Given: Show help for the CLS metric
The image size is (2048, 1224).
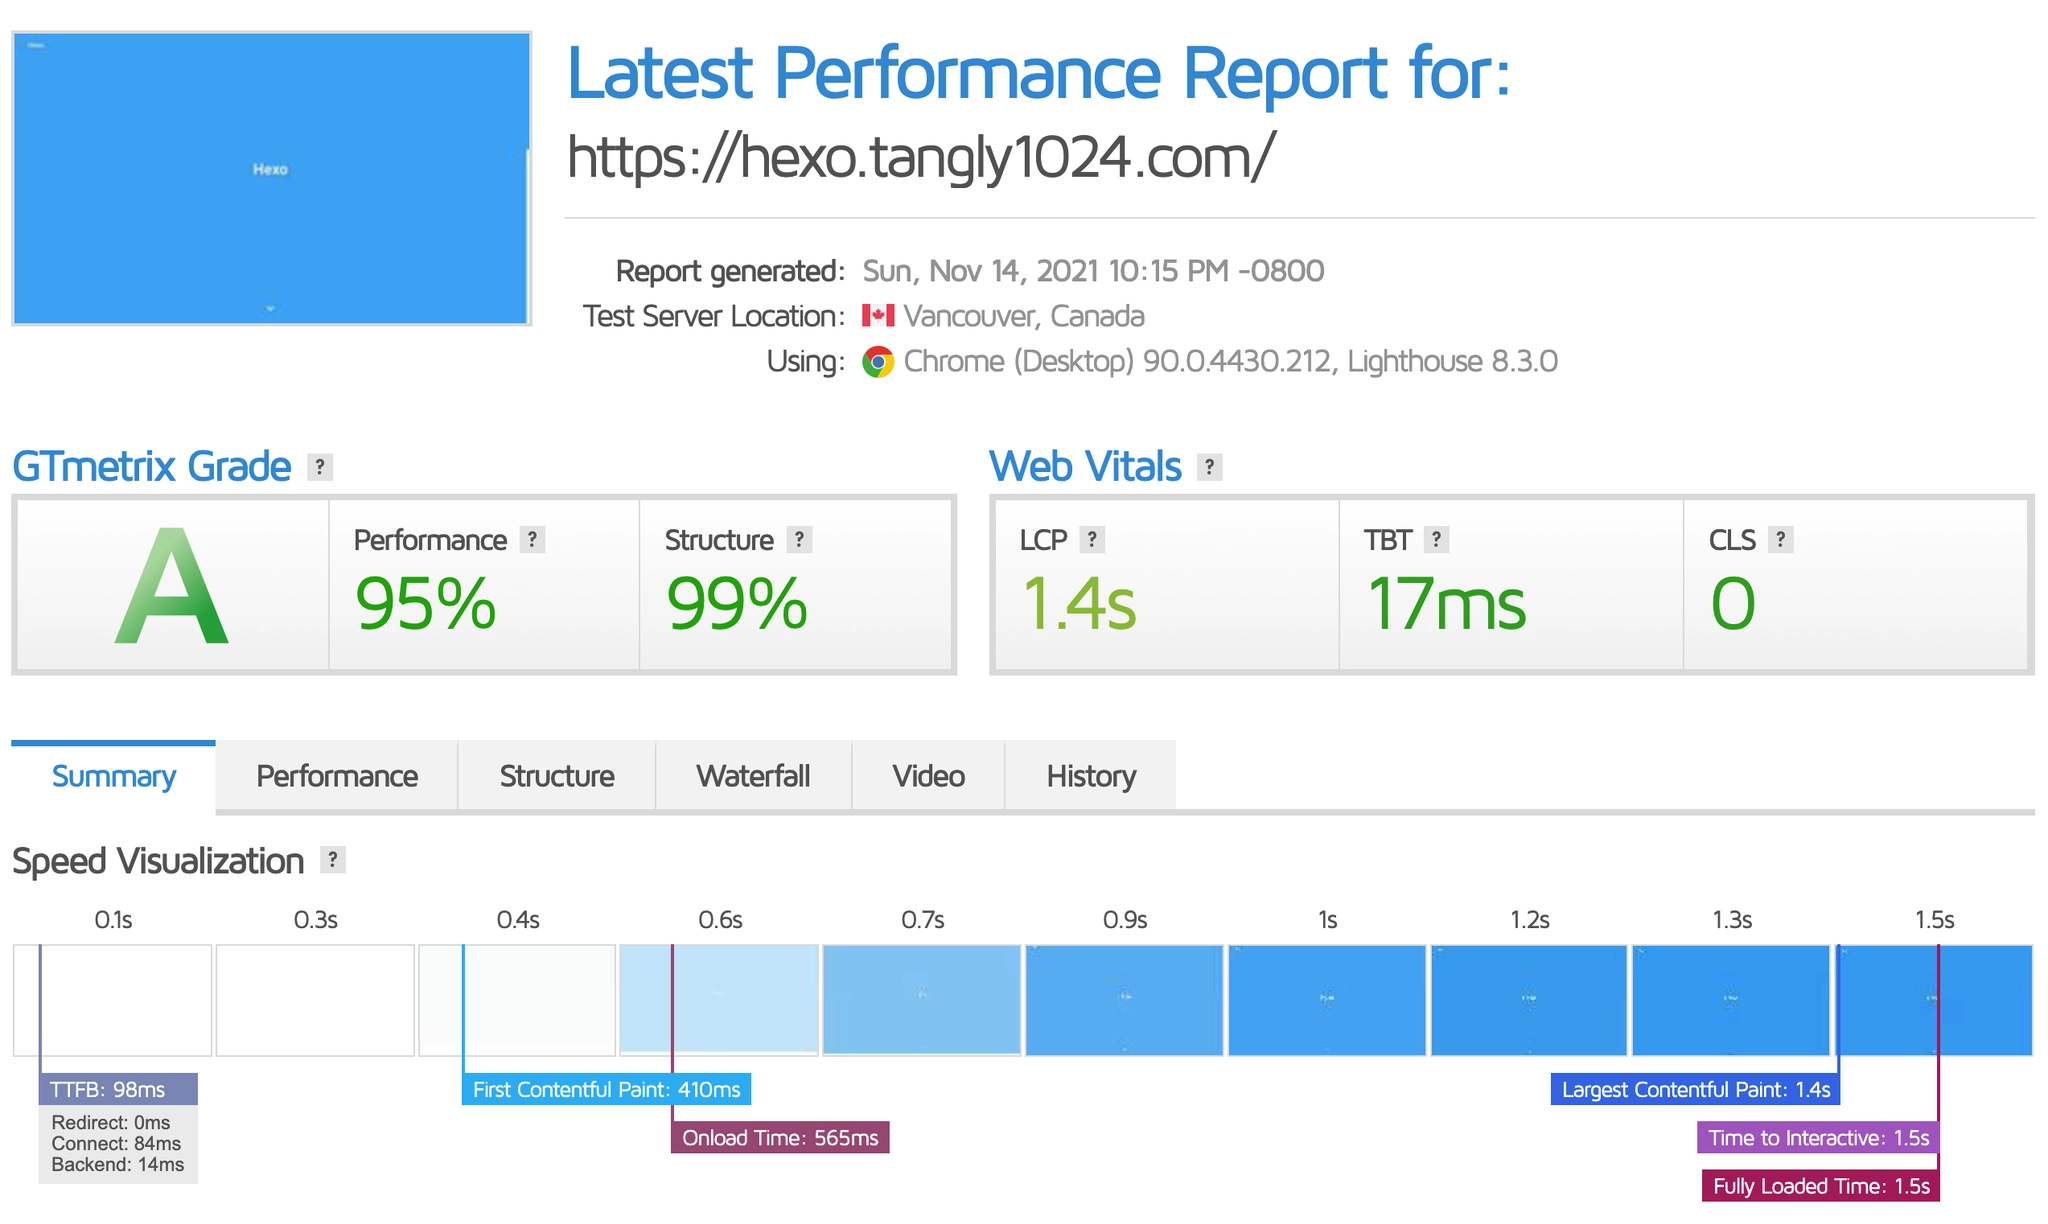Looking at the screenshot, I should click(1781, 540).
